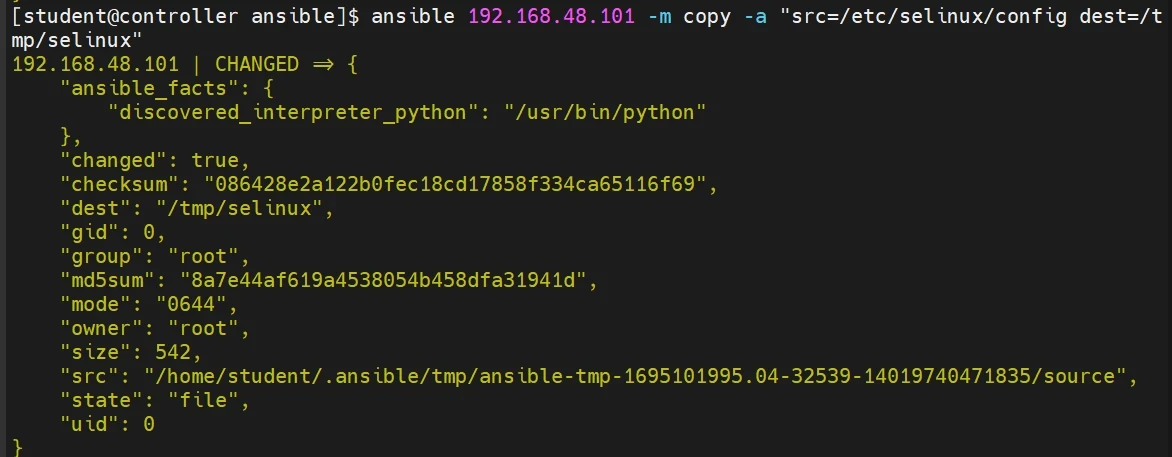The image size is (1172, 457).
Task: Click the "discovered_interpreter_python" key
Action: 288,112
